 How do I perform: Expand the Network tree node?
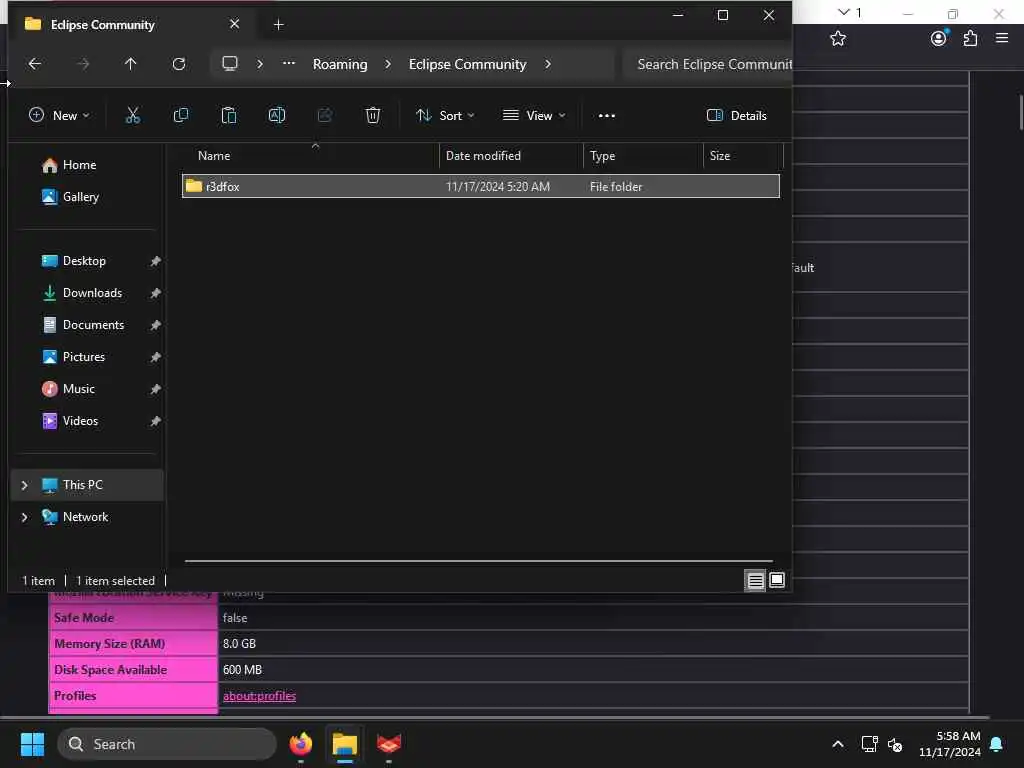25,517
